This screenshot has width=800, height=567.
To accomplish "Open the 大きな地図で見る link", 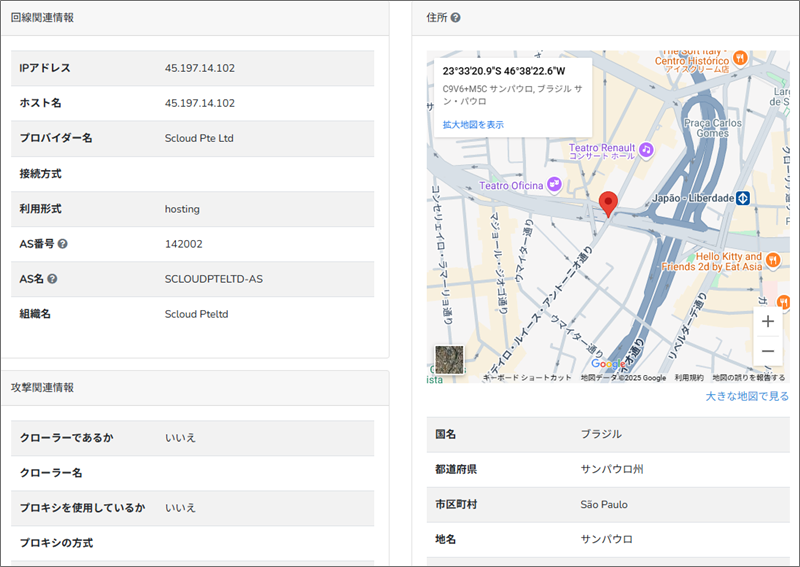I will point(747,396).
